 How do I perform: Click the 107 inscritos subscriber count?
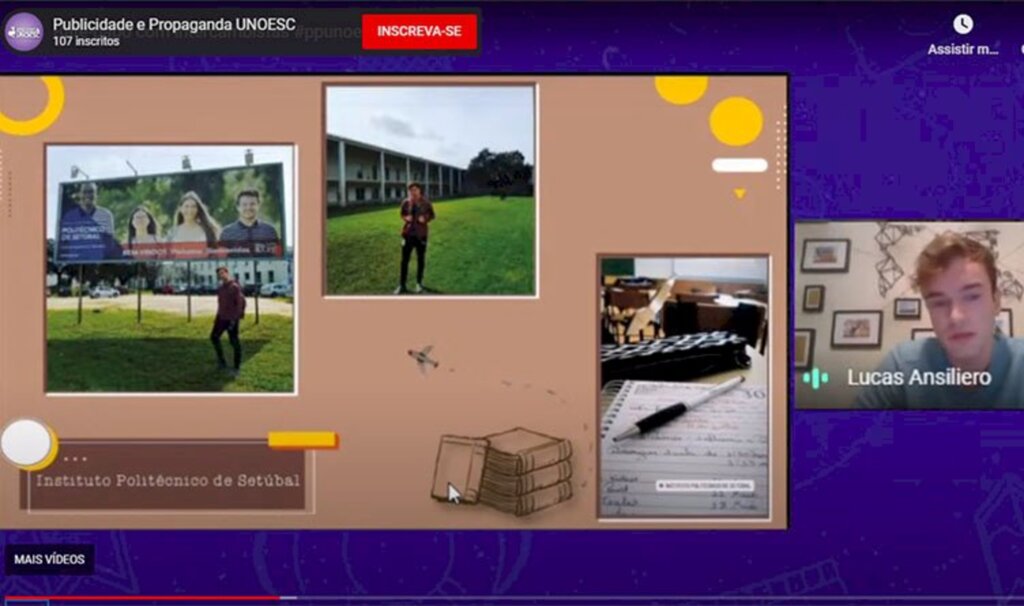click(x=86, y=41)
